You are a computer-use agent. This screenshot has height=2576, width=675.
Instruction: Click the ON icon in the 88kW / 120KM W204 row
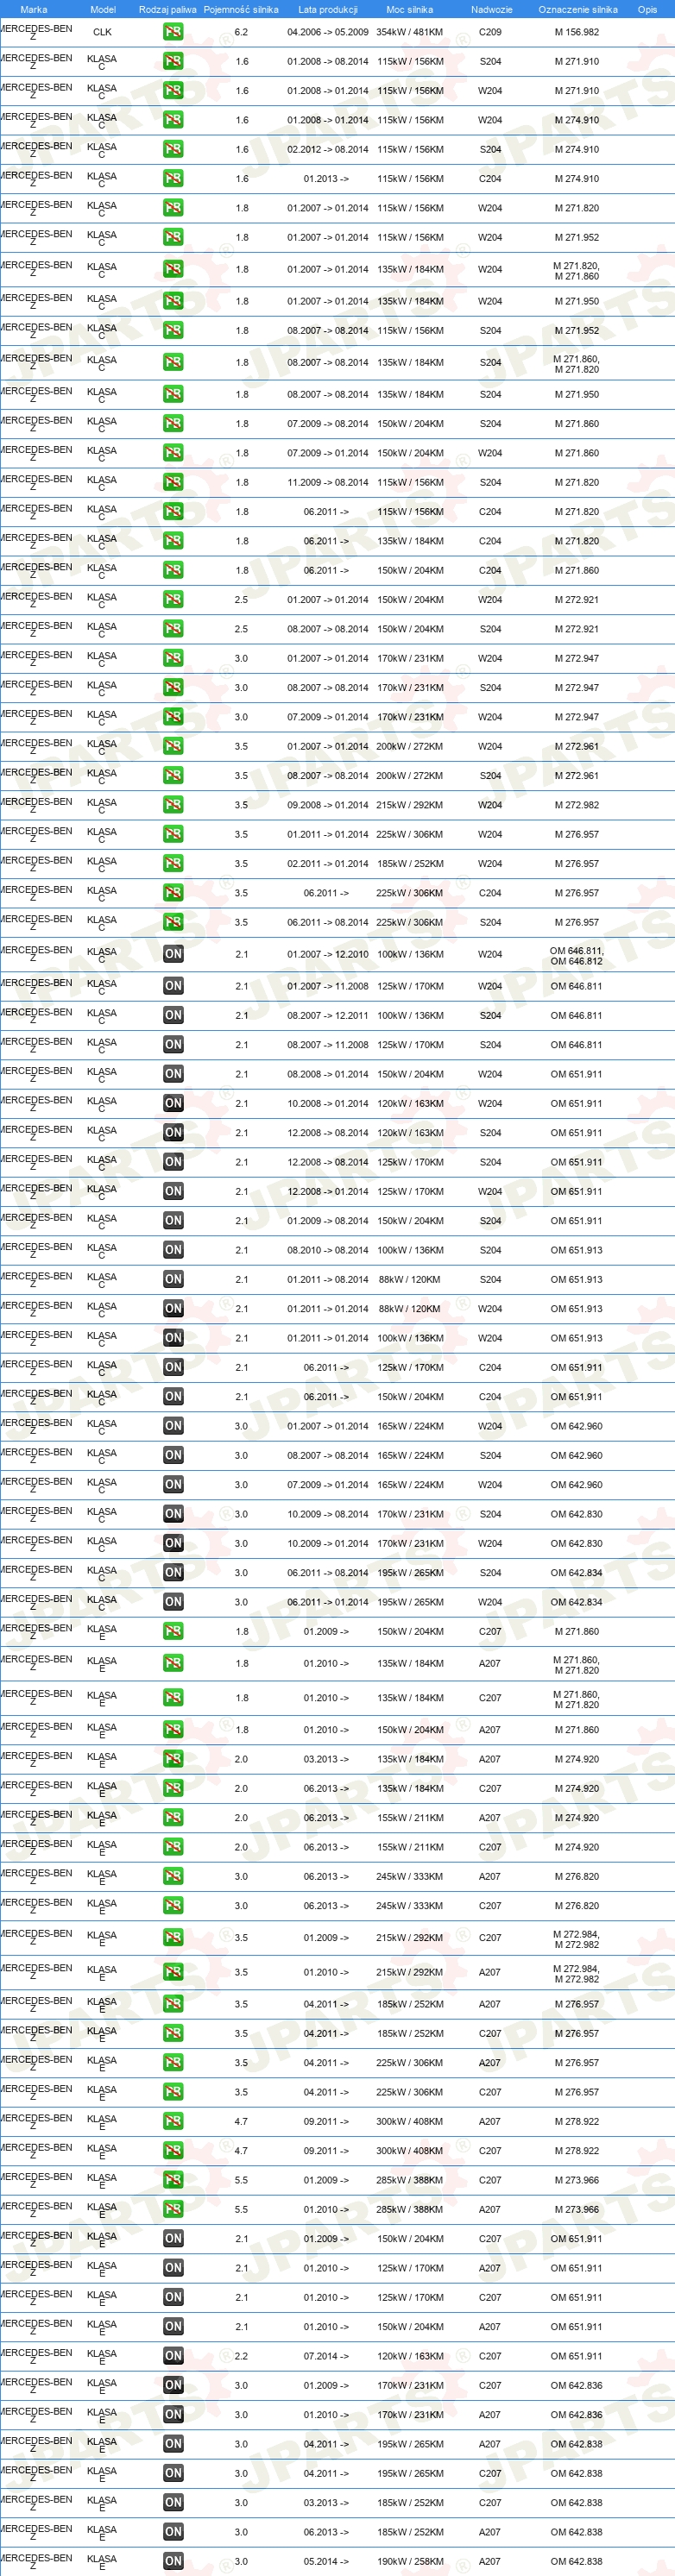coord(173,1309)
